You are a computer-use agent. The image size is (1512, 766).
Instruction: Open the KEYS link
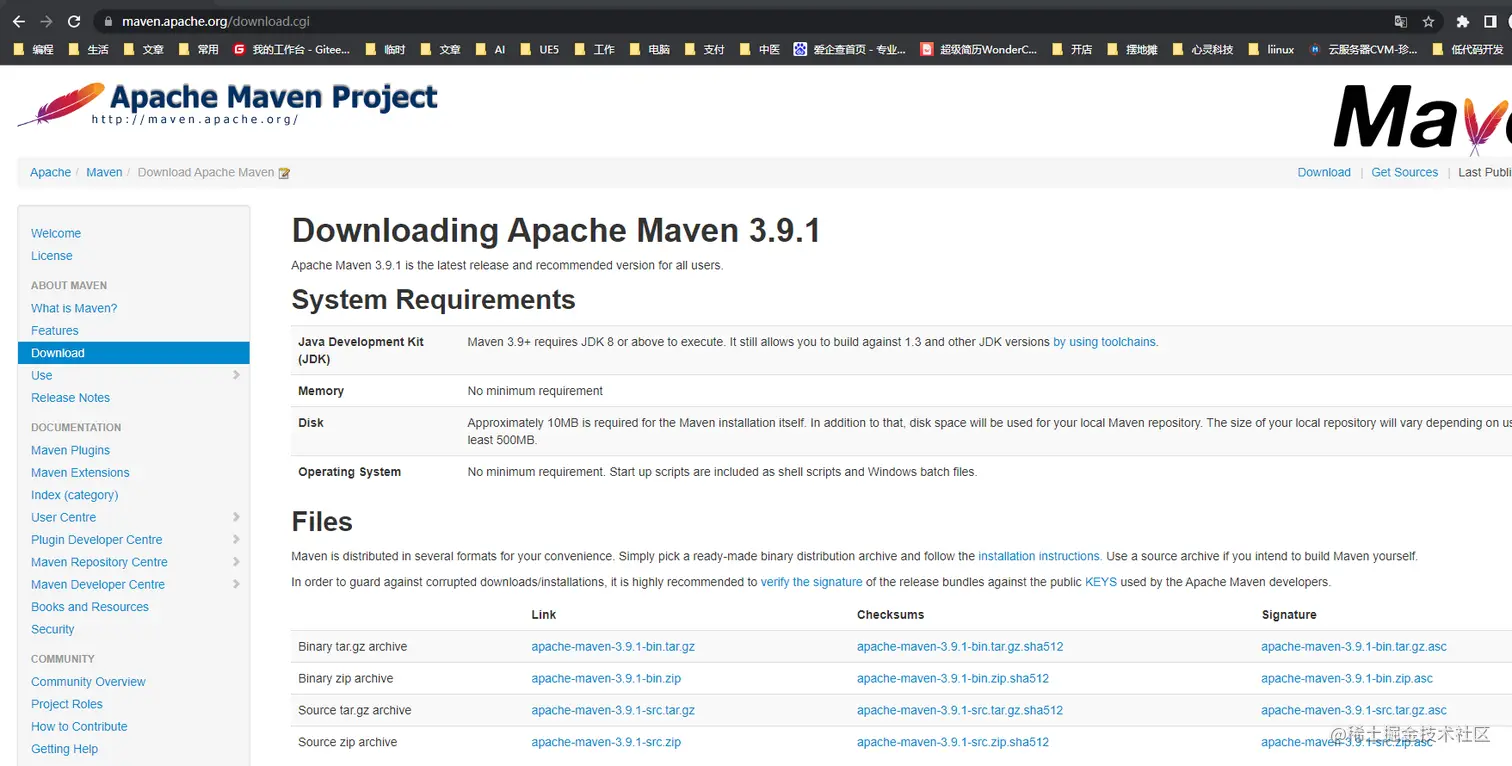1101,582
